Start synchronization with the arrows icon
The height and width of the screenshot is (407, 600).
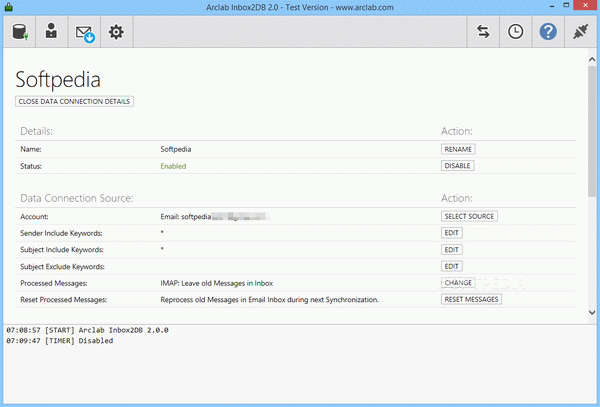pyautogui.click(x=483, y=32)
